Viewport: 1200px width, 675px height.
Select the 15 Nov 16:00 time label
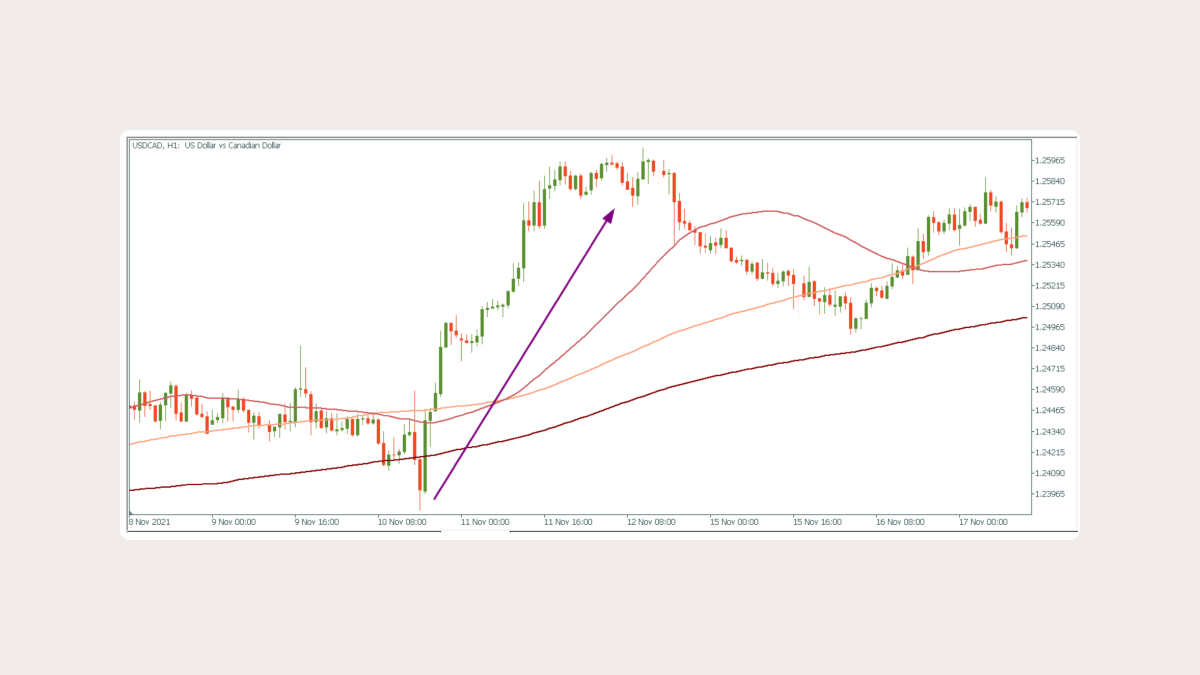[x=817, y=521]
